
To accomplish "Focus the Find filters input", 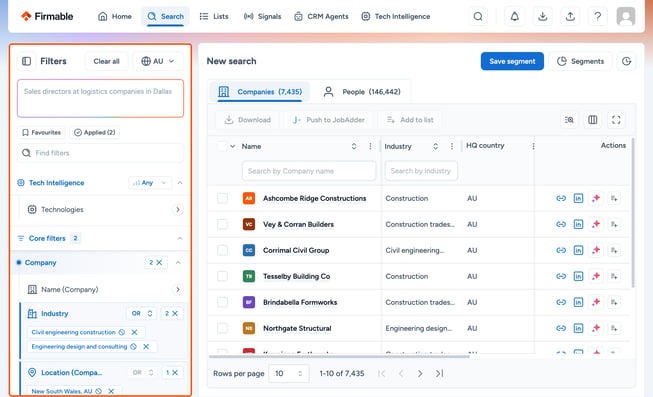I will [100, 153].
